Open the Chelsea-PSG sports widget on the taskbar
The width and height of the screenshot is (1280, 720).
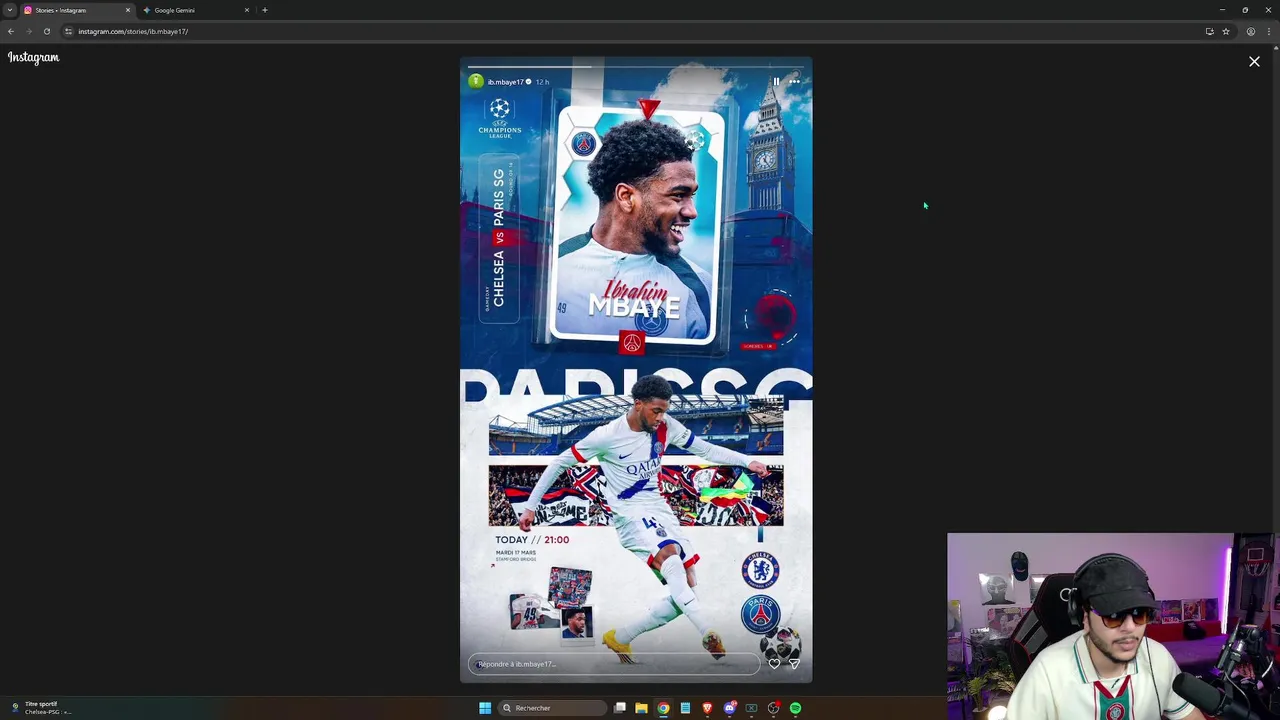pyautogui.click(x=40, y=708)
